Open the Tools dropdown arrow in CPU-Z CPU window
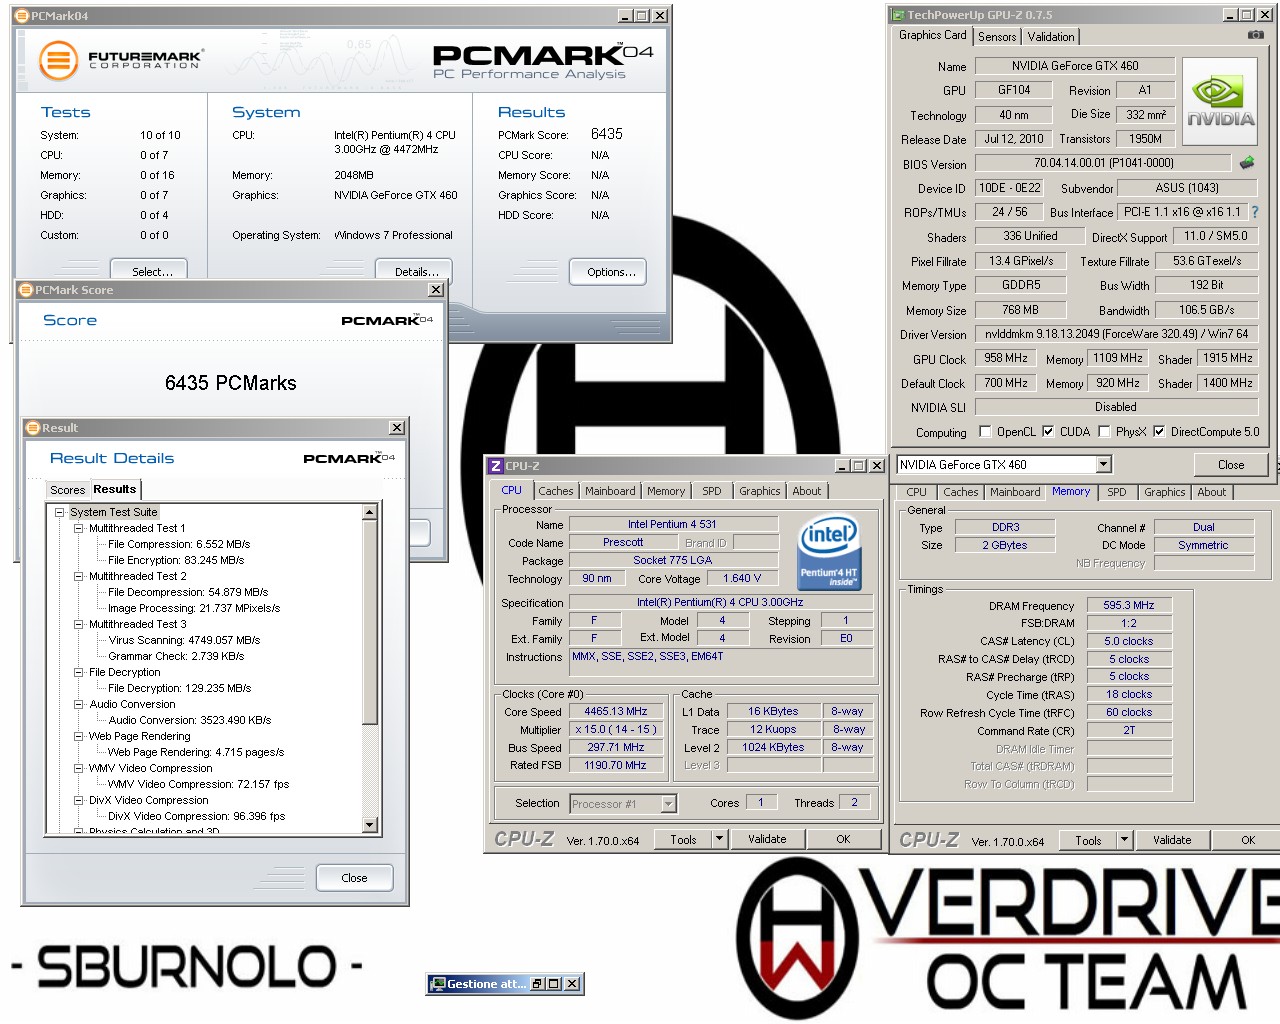This screenshot has height=1024, width=1280. (x=719, y=840)
